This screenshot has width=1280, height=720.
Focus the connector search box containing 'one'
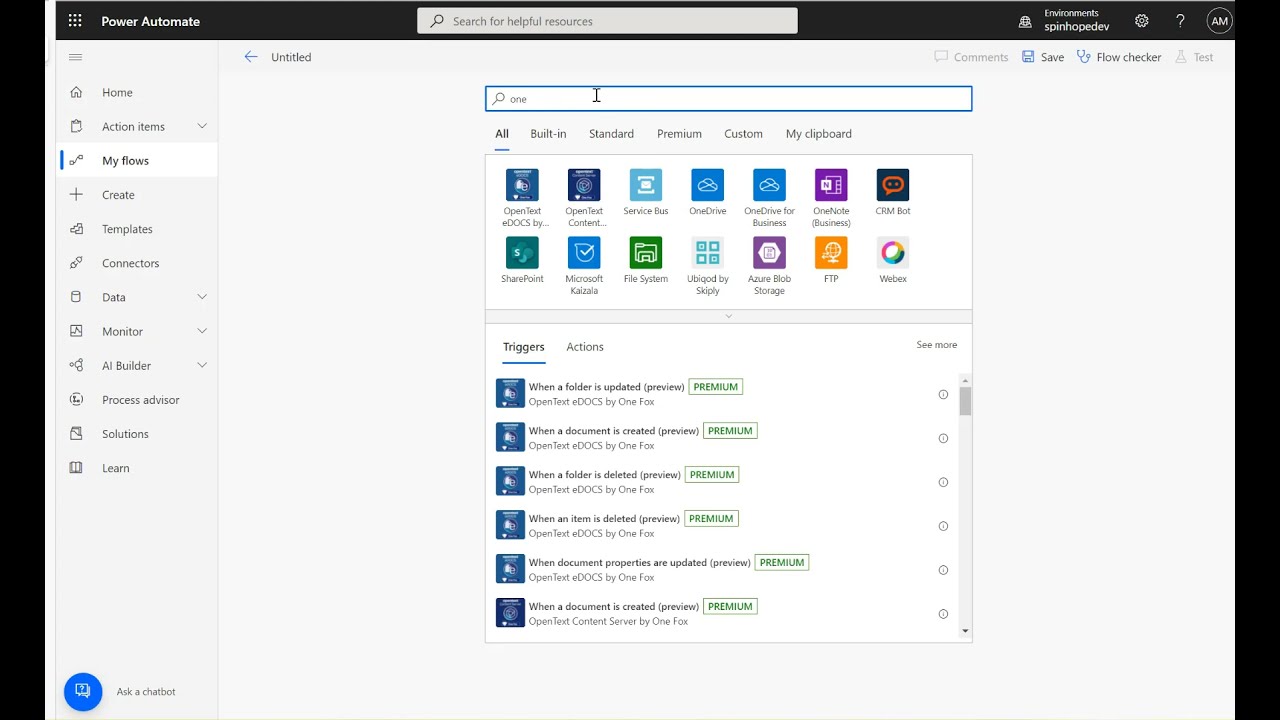pyautogui.click(x=728, y=98)
